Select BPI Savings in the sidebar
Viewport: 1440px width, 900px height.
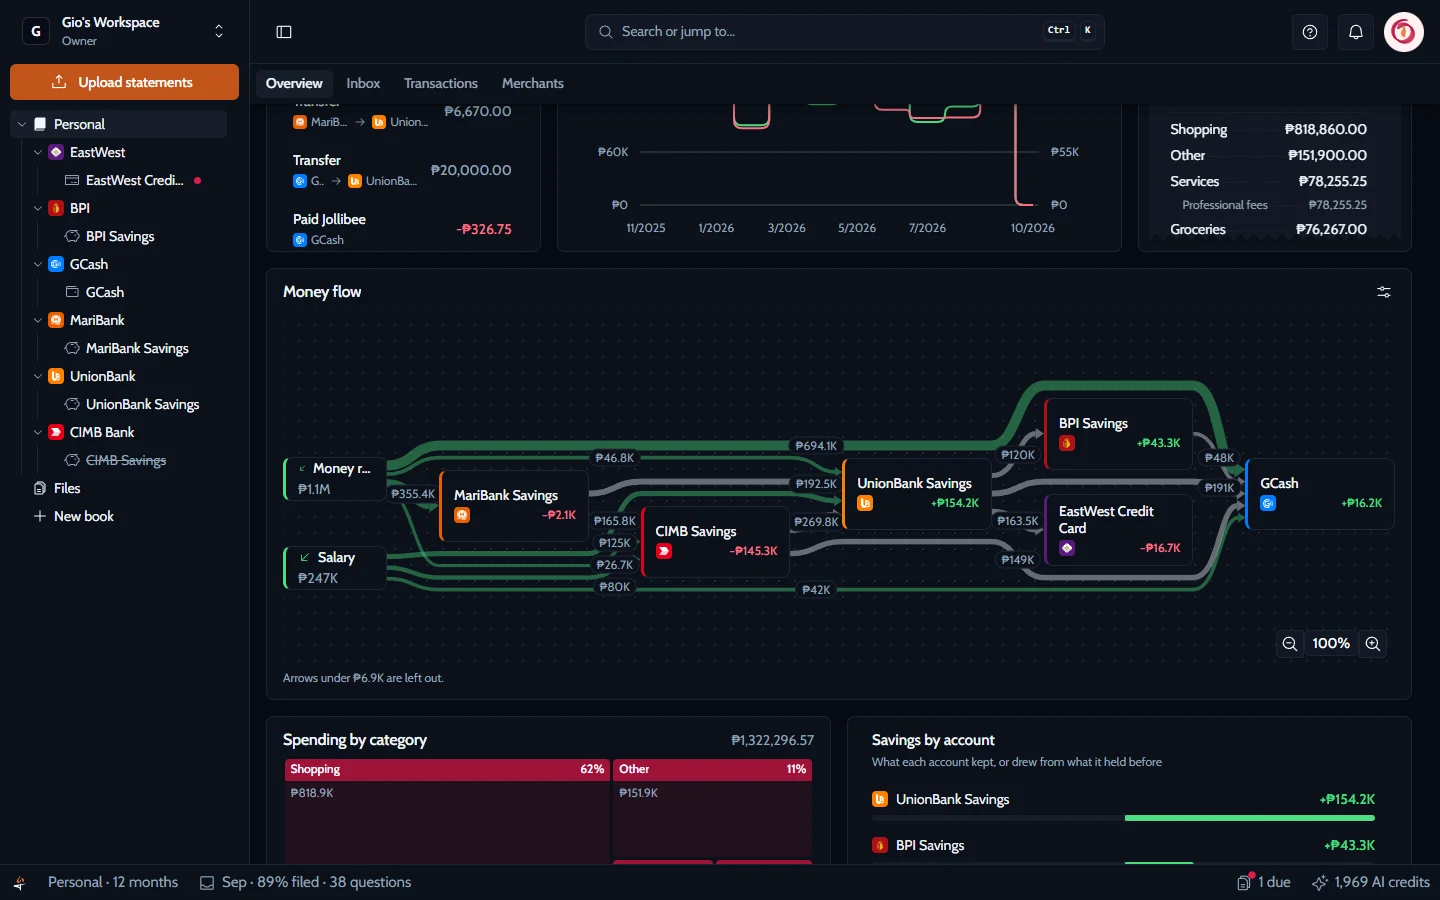120,236
